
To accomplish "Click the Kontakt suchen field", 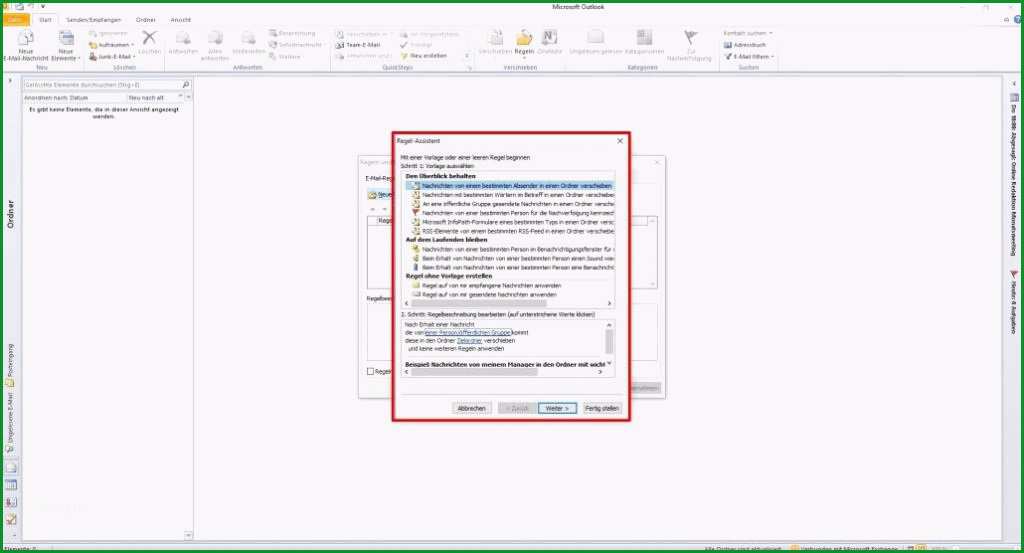I will [x=748, y=33].
